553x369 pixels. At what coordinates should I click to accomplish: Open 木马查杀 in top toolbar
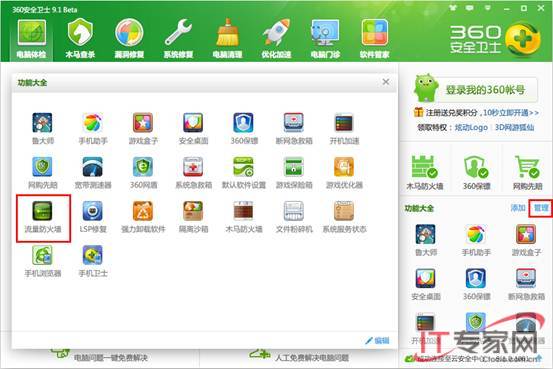point(80,39)
